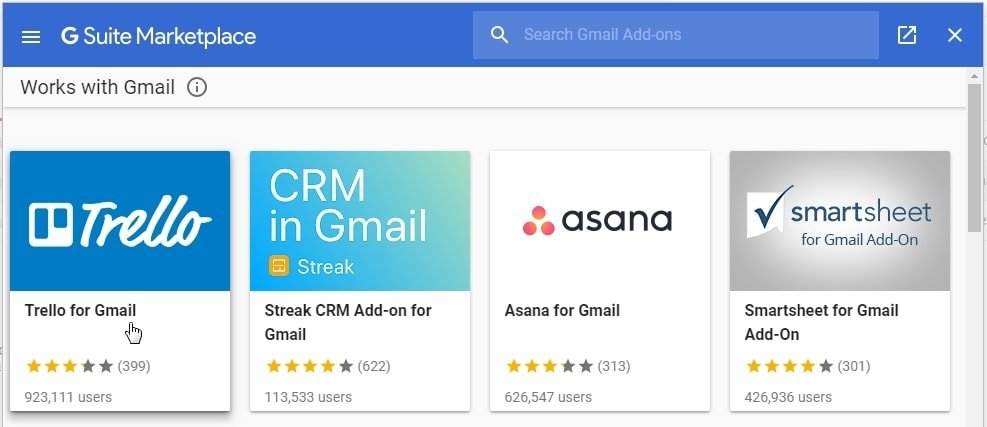
Task: Open Marketplace in new window icon
Action: [907, 35]
